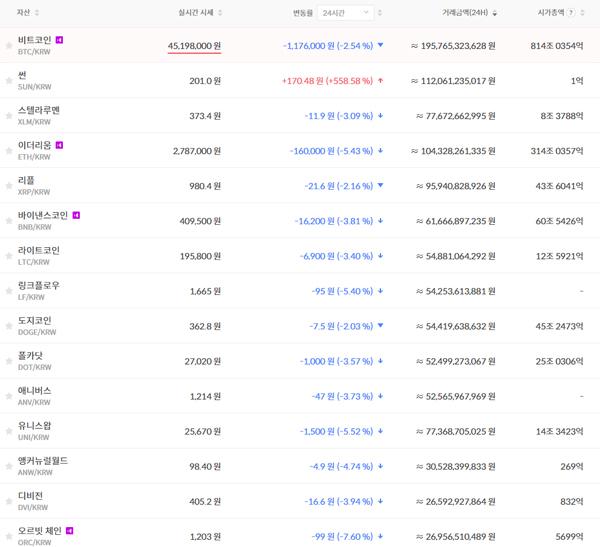
Task: Click the 45조 2473억 market cap
Action: tap(559, 327)
